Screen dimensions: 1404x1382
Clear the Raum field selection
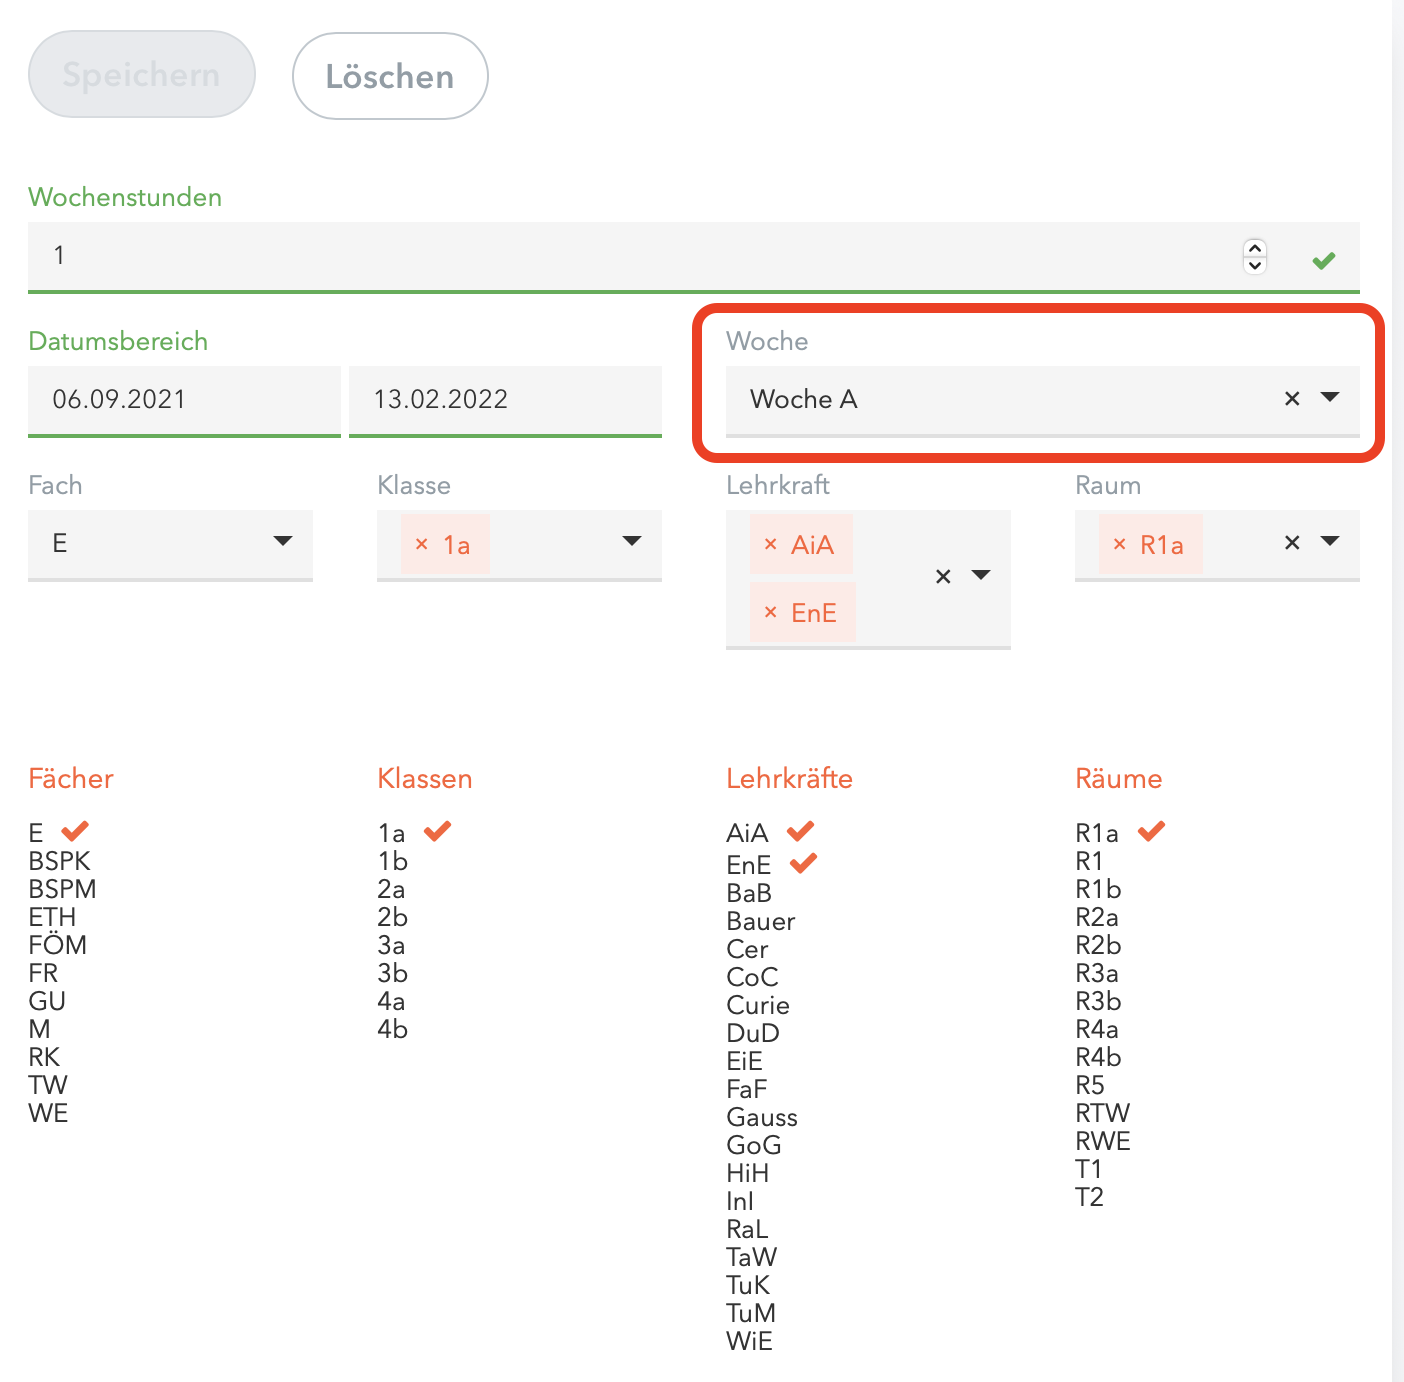[x=1292, y=542]
